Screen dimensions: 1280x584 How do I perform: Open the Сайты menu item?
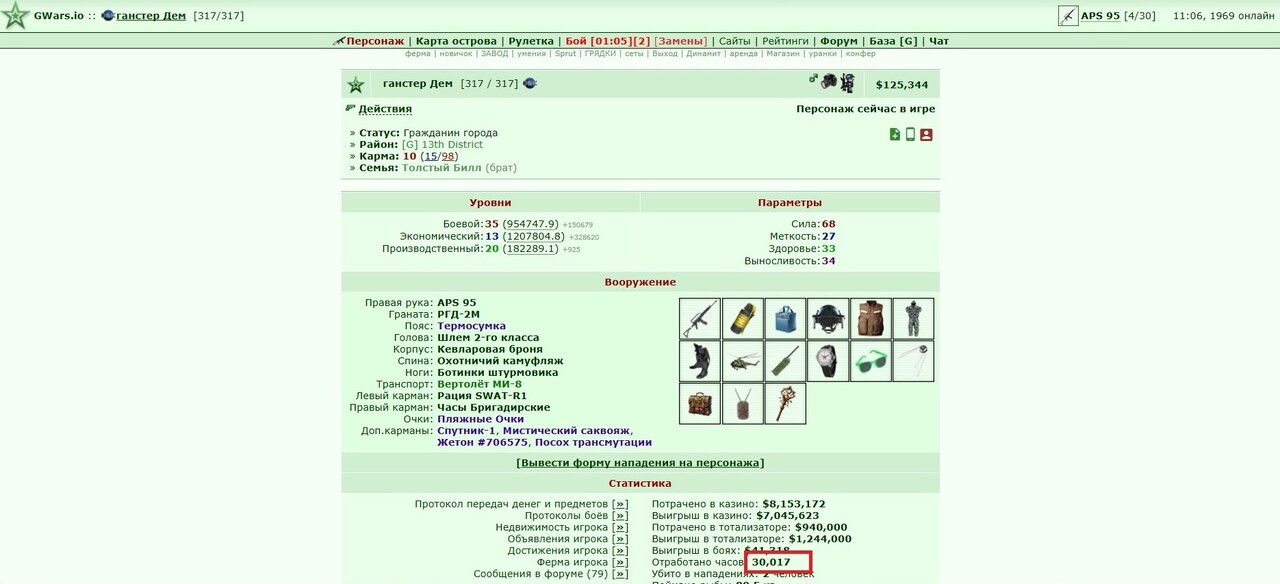pos(735,41)
